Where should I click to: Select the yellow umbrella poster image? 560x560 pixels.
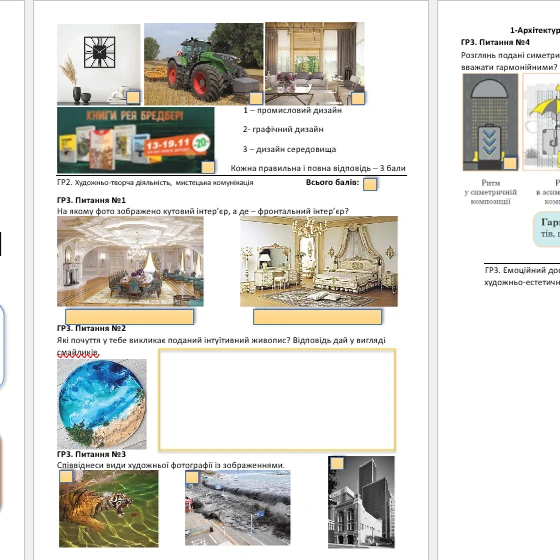point(541,122)
